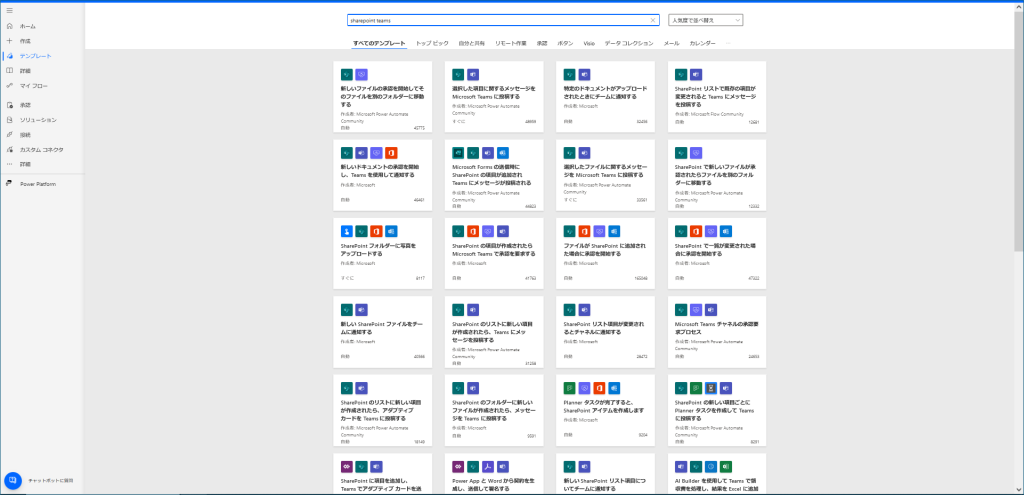
Task: Click the page's vertical scrollbar thumb
Action: tap(1019, 131)
